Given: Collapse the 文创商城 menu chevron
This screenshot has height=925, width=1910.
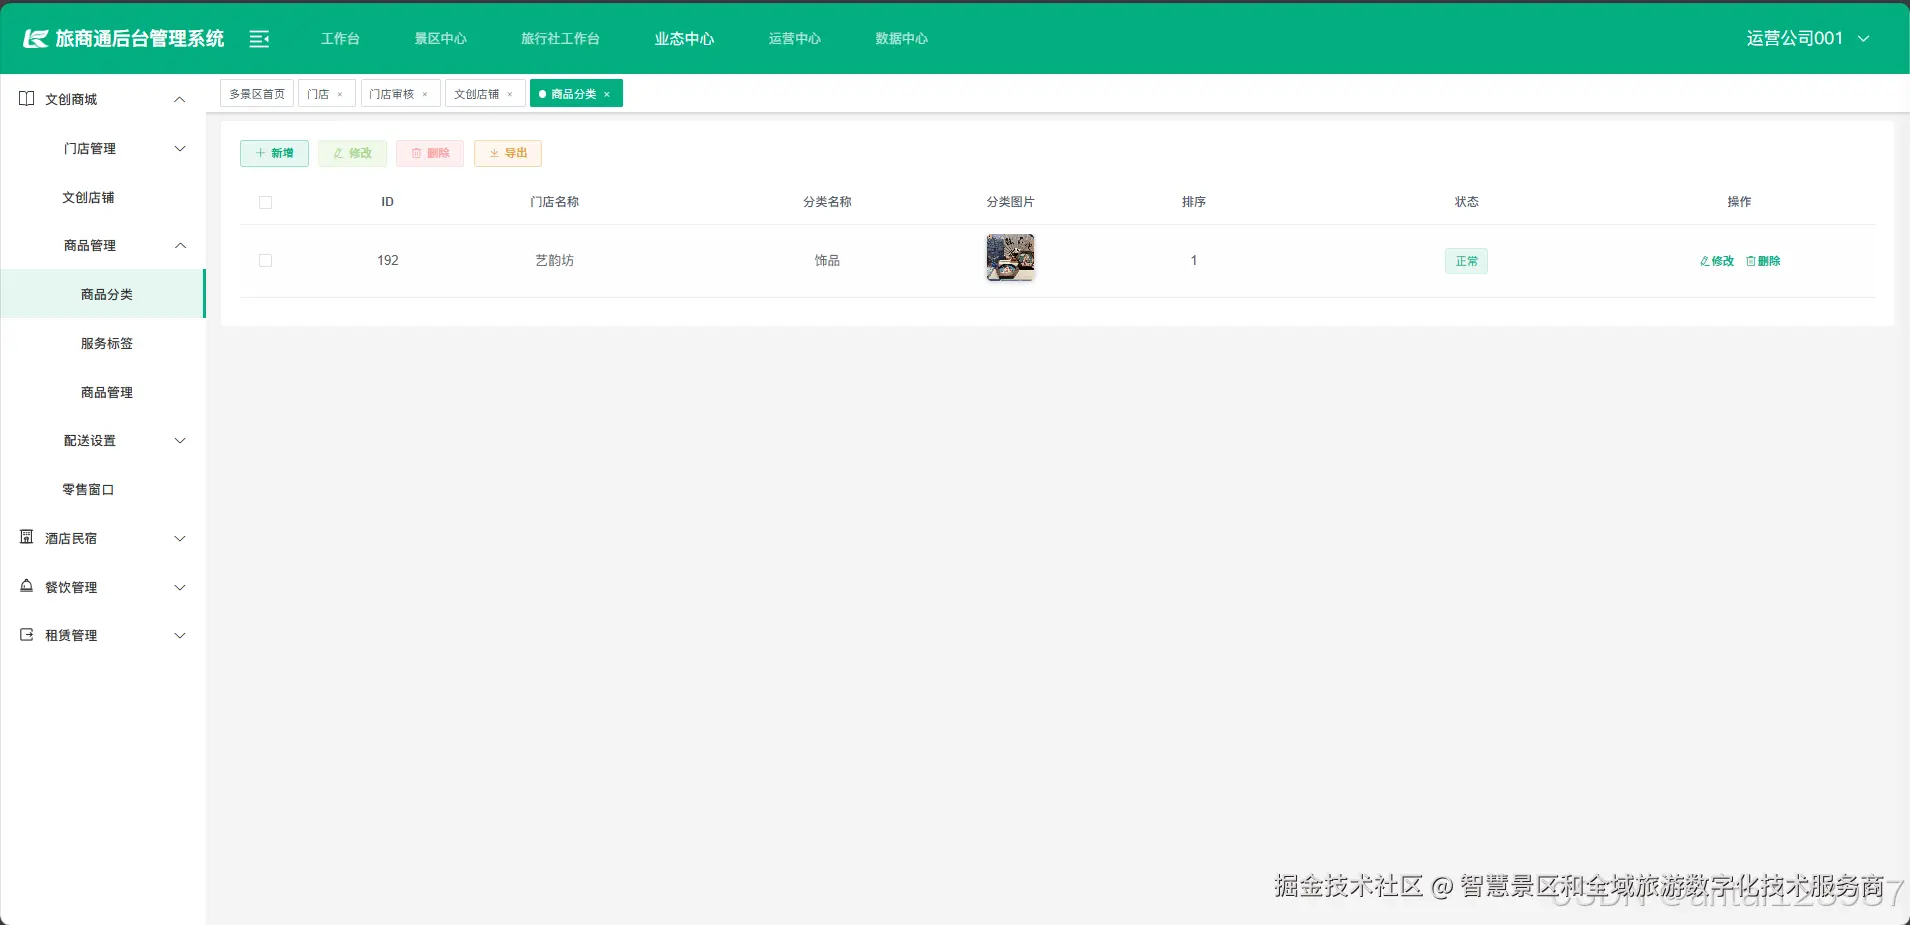Looking at the screenshot, I should (180, 99).
